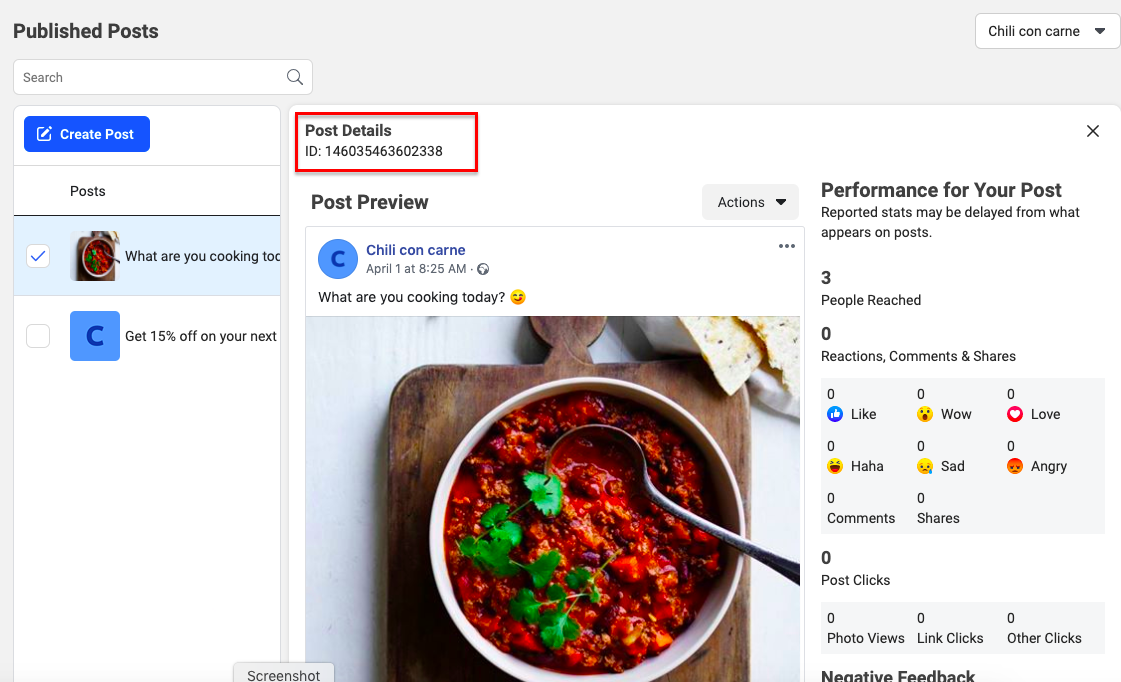Screen dimensions: 1121x682
Task: Click the Shares count label
Action: tap(938, 518)
